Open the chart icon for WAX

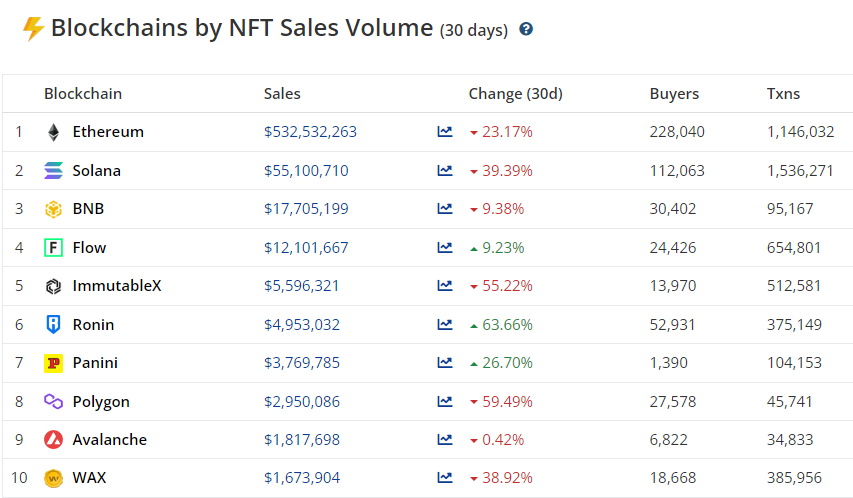444,478
